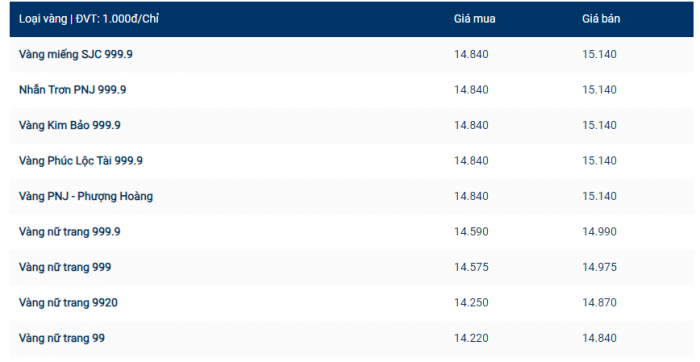Click sell price 14.975 for nữ trang 999

pos(599,267)
